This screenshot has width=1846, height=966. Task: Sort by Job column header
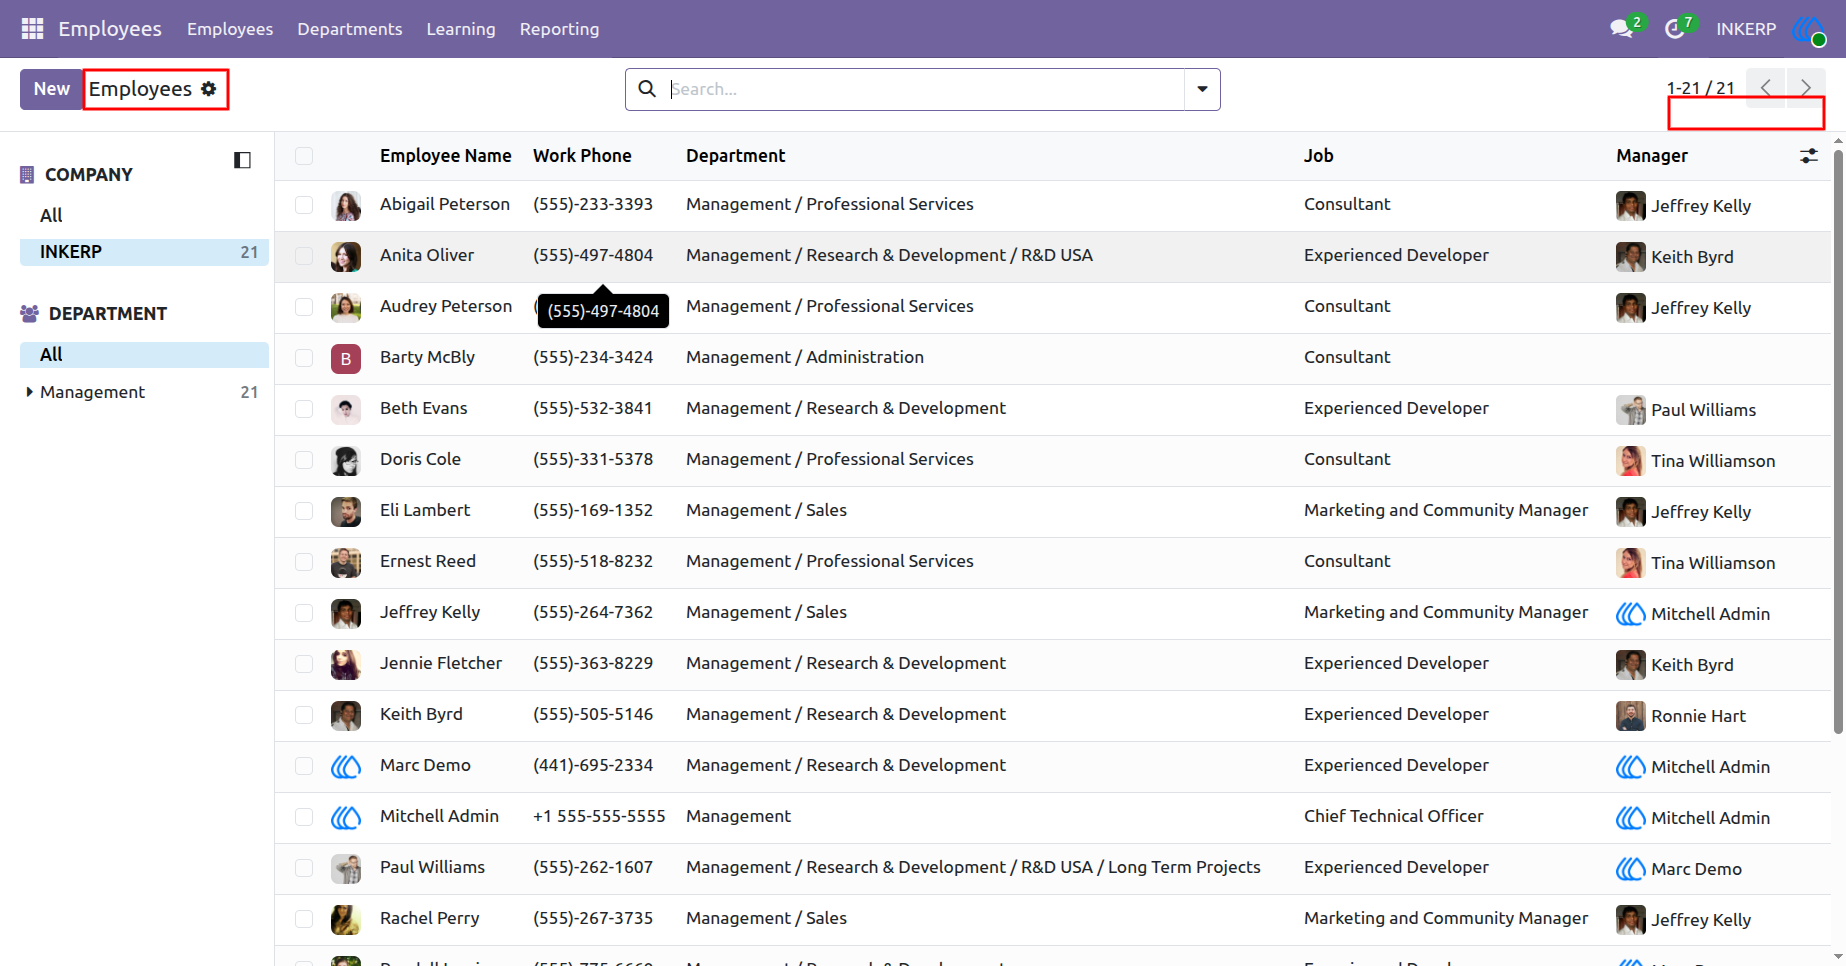click(x=1319, y=156)
